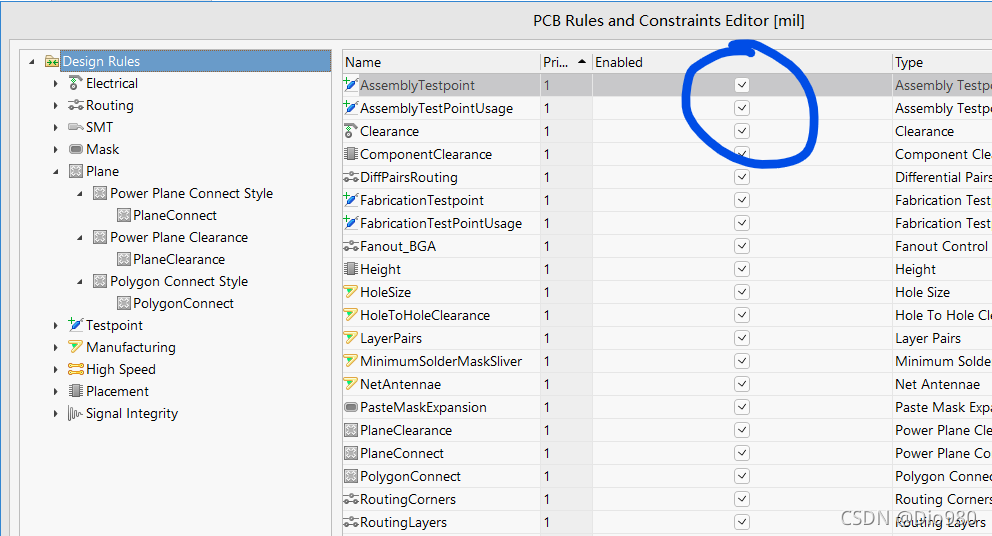Screen dimensions: 992x536
Task: Select the PlaneClearance rule in tree
Action: (x=178, y=260)
